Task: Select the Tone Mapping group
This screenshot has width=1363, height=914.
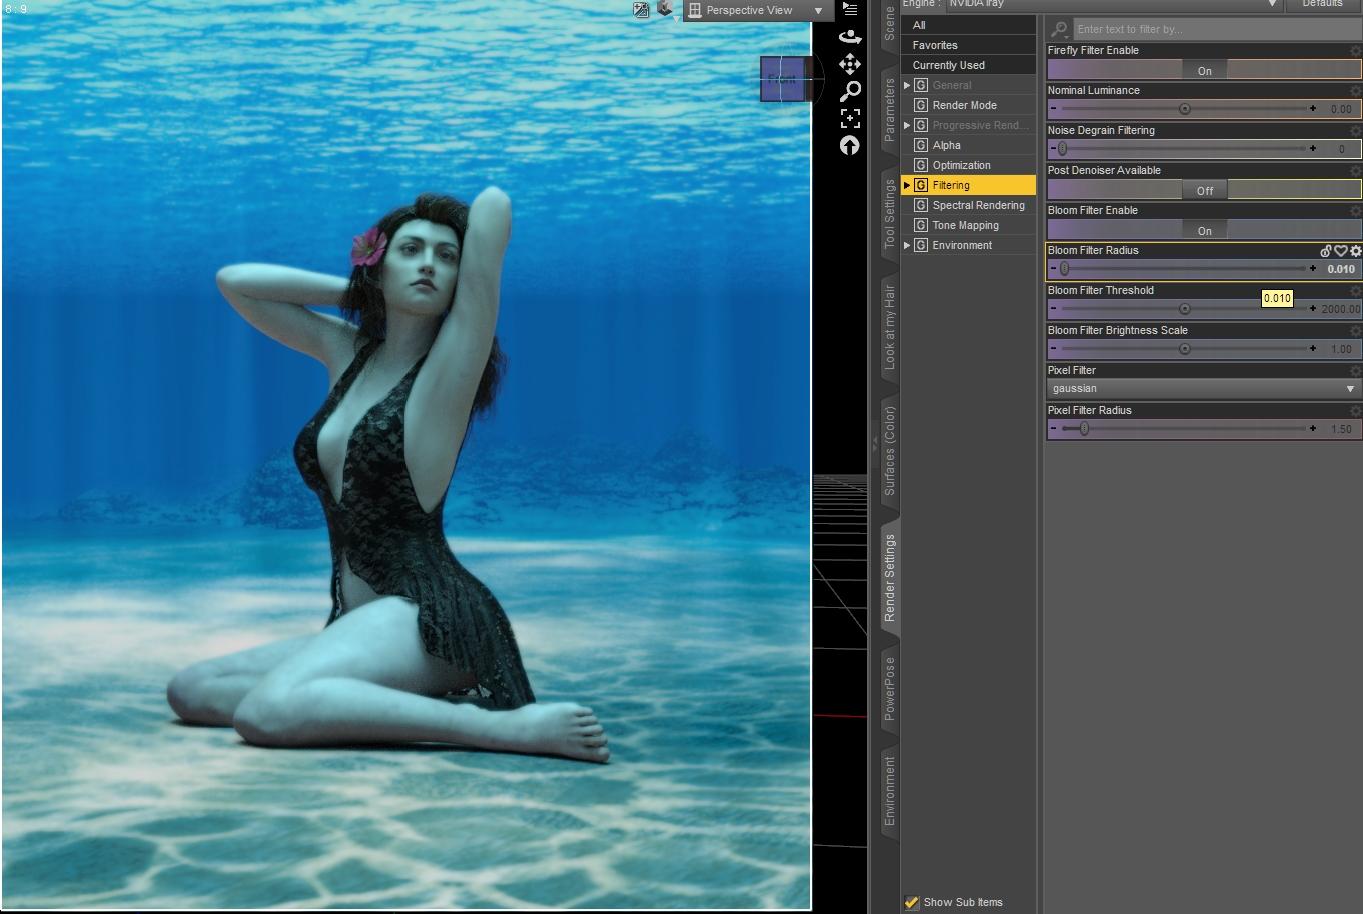Action: [x=969, y=225]
